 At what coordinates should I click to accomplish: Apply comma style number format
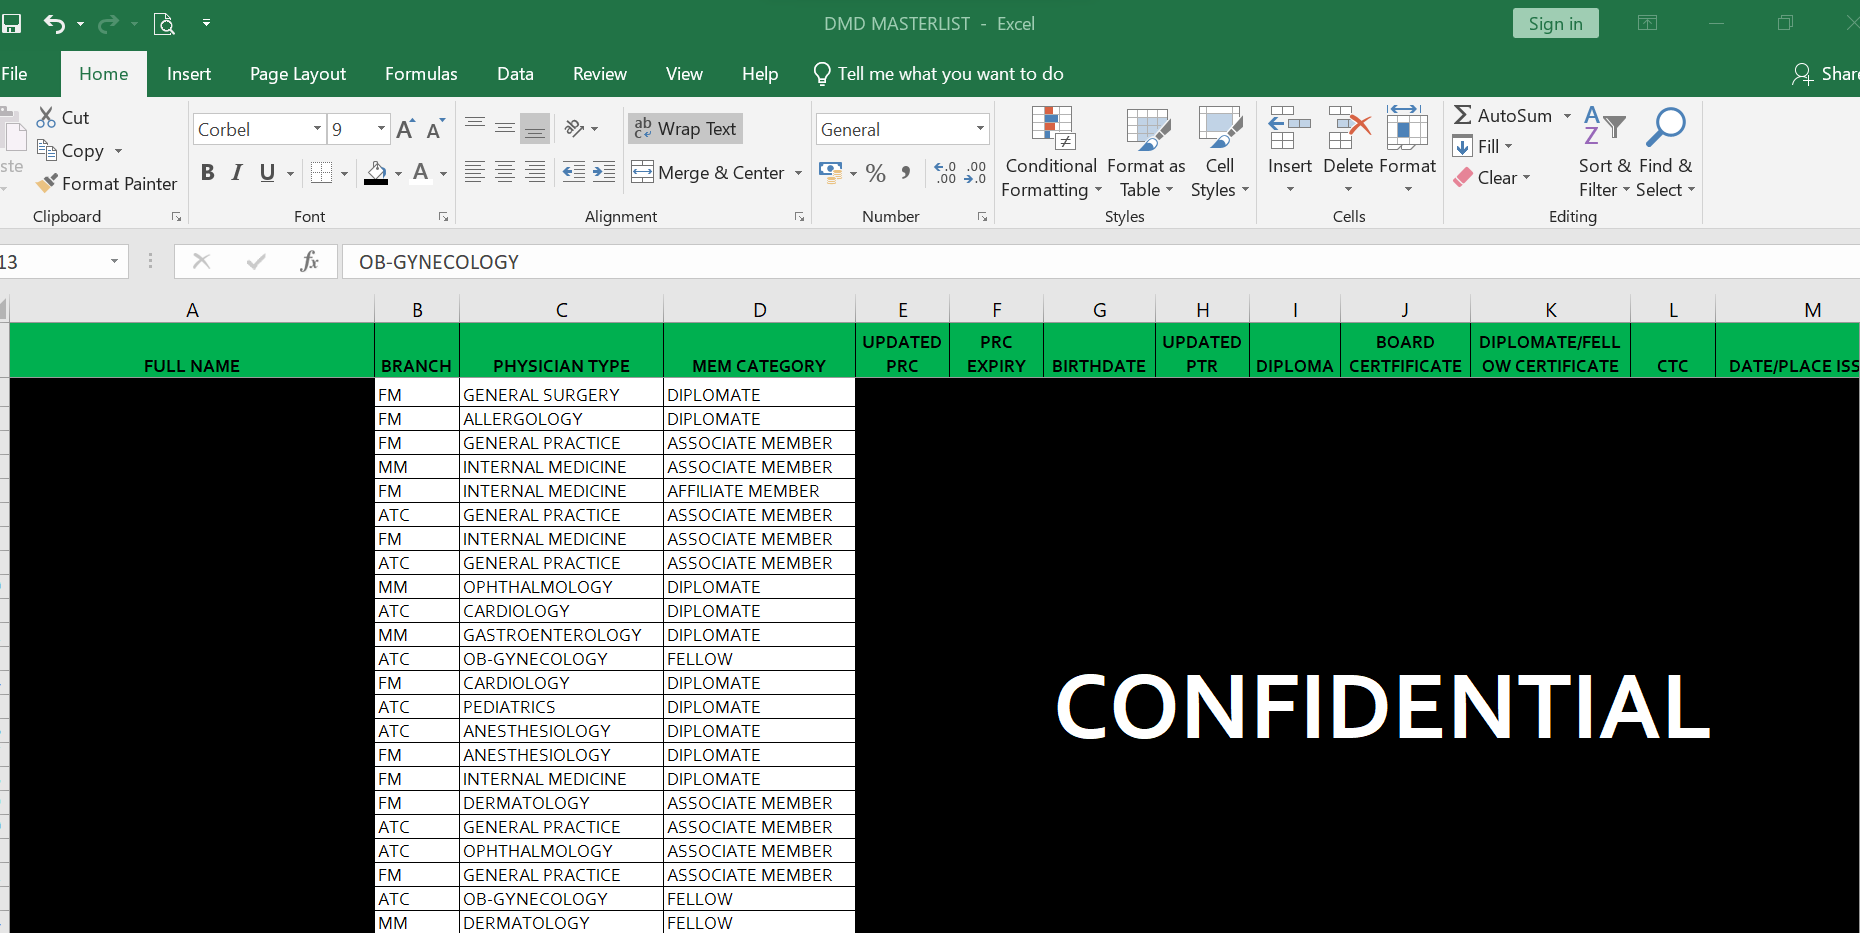click(x=906, y=173)
